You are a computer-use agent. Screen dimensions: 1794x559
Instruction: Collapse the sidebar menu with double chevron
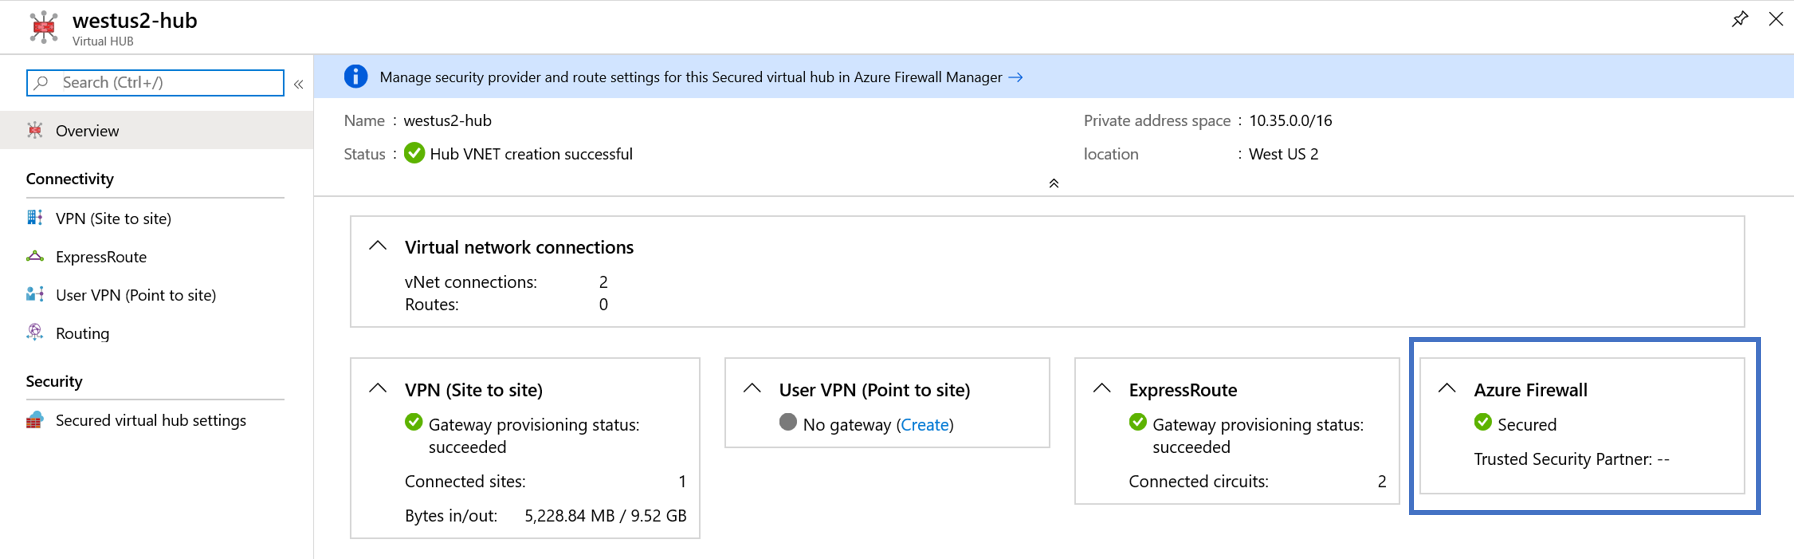[298, 84]
